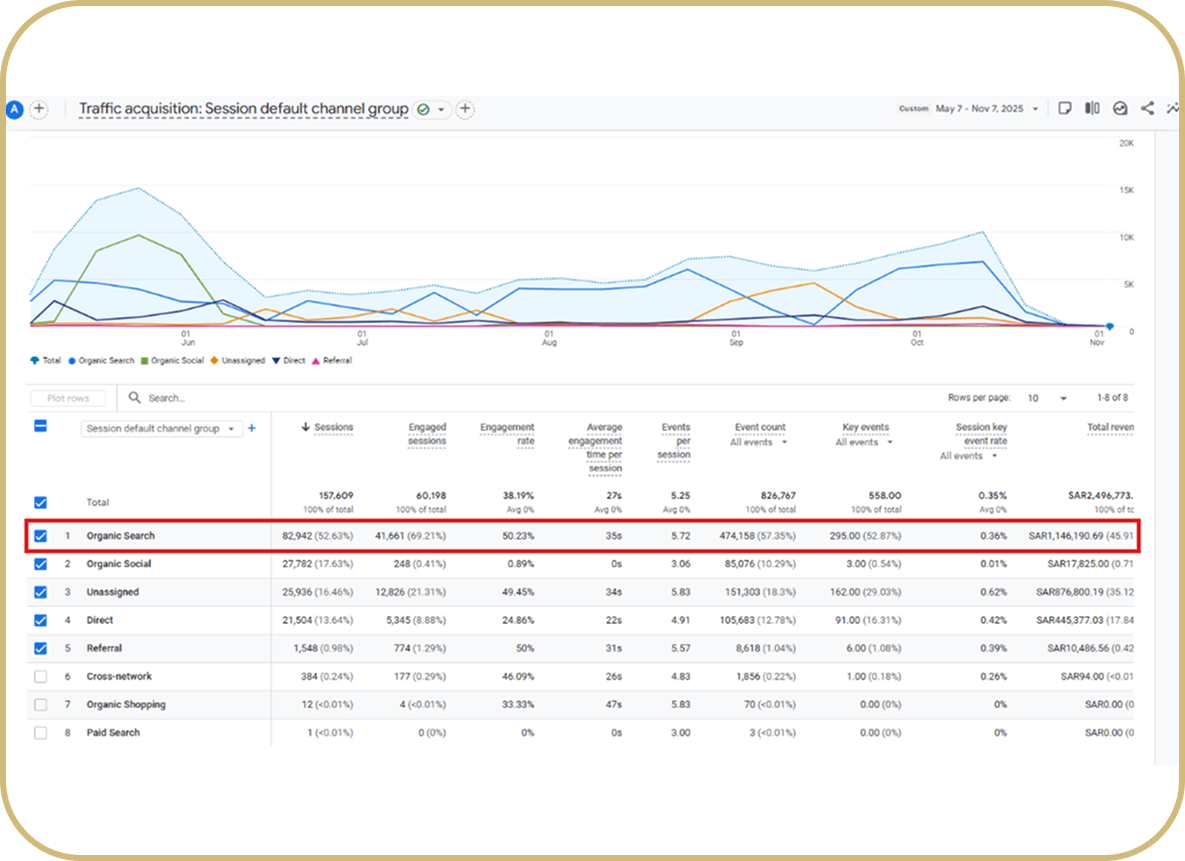
Task: Uncheck the Total row checkbox
Action: pyautogui.click(x=41, y=503)
